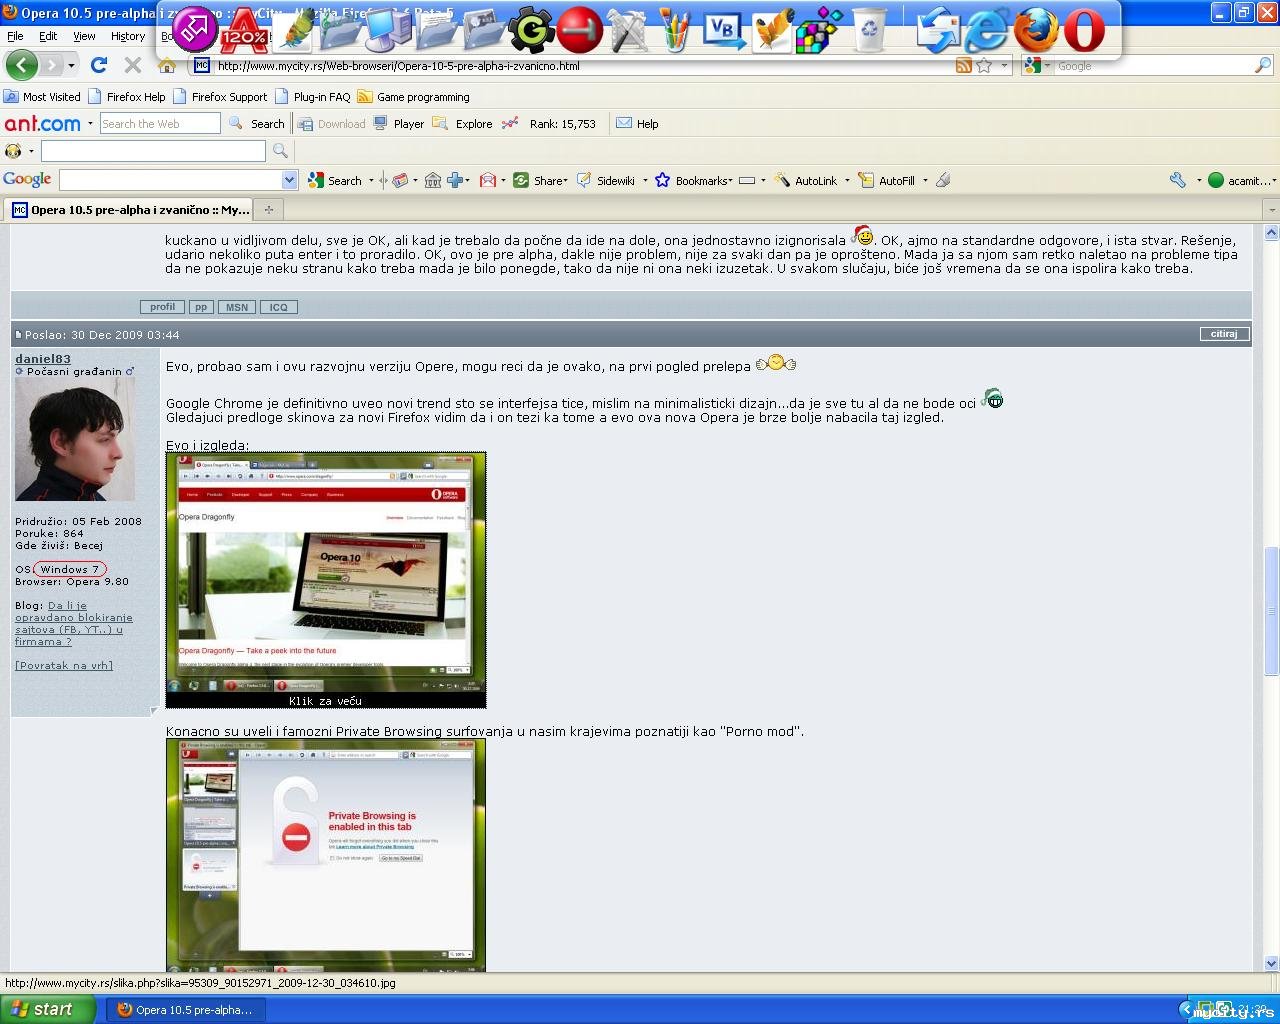Open the Edit menu

click(x=48, y=36)
